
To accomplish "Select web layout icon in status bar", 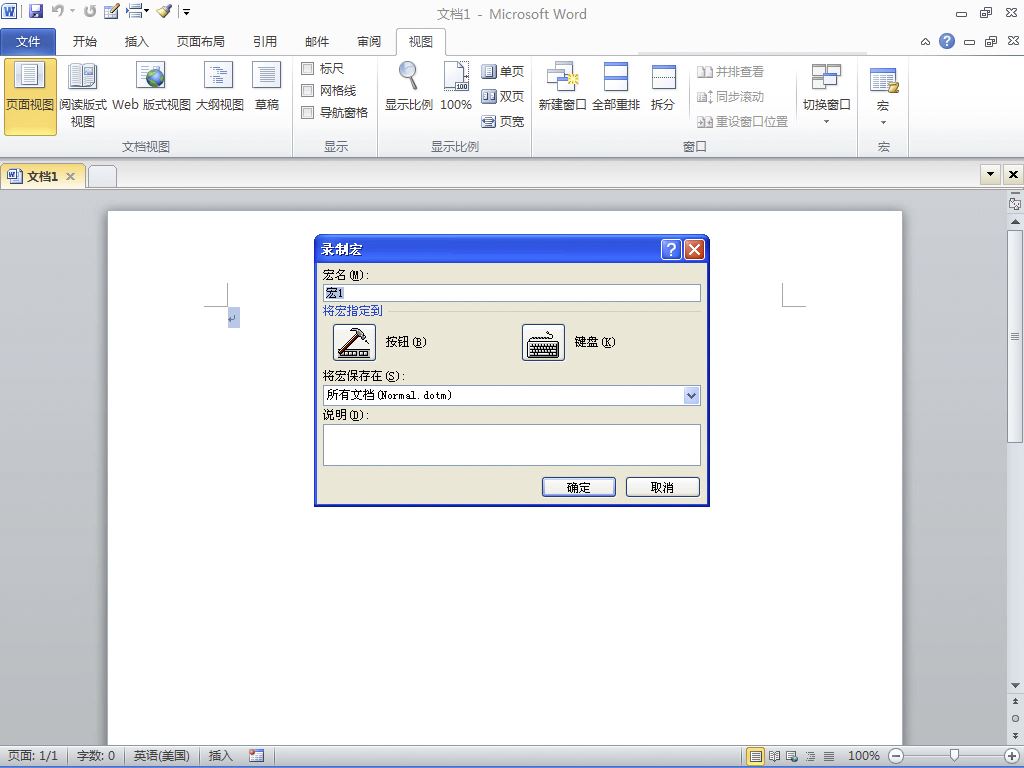I will pos(792,756).
